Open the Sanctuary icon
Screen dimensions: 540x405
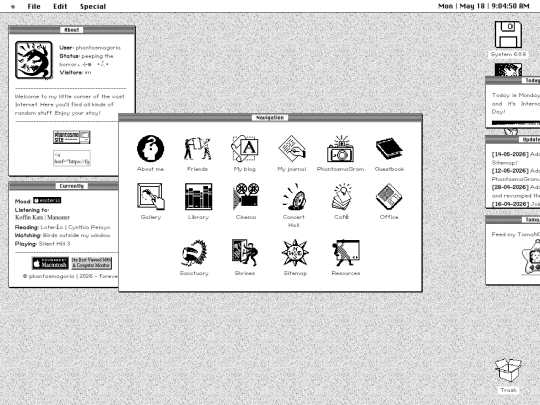[x=194, y=253]
